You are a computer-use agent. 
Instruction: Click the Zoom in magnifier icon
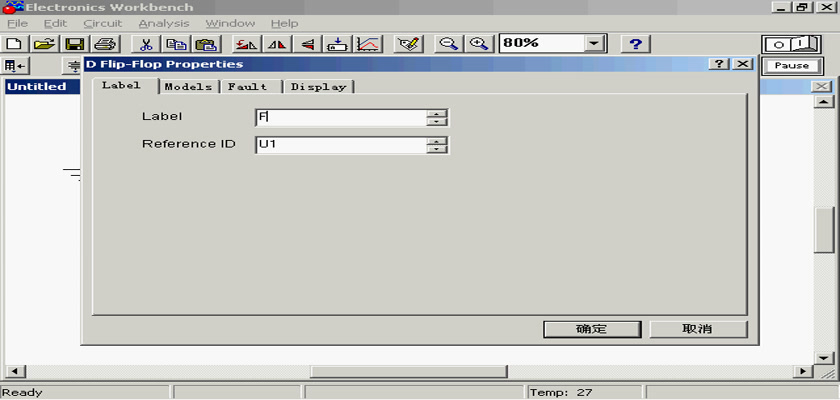coord(480,44)
